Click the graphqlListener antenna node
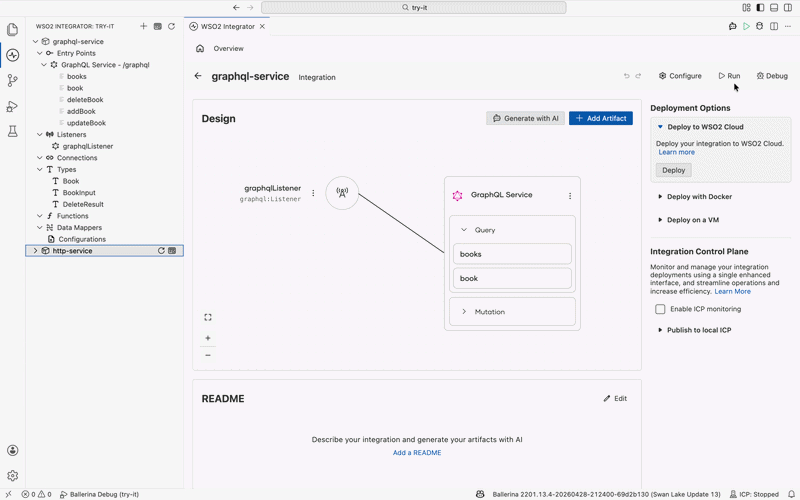This screenshot has height=500, width=800. (342, 193)
